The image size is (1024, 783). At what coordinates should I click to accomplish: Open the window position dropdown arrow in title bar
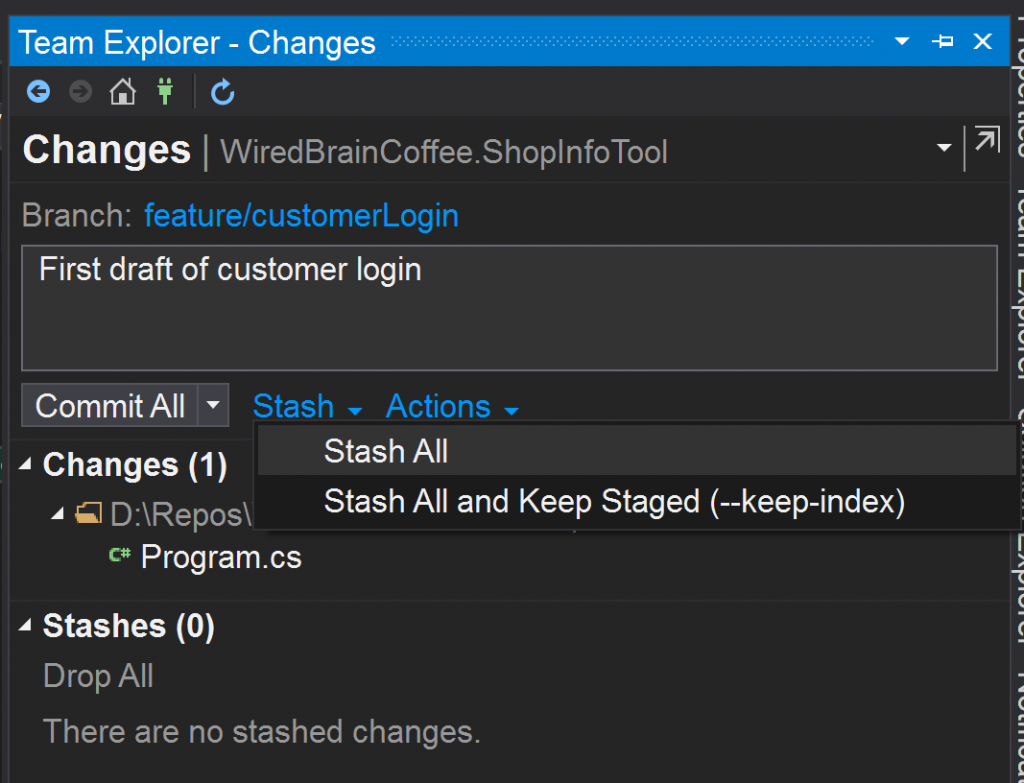point(902,41)
